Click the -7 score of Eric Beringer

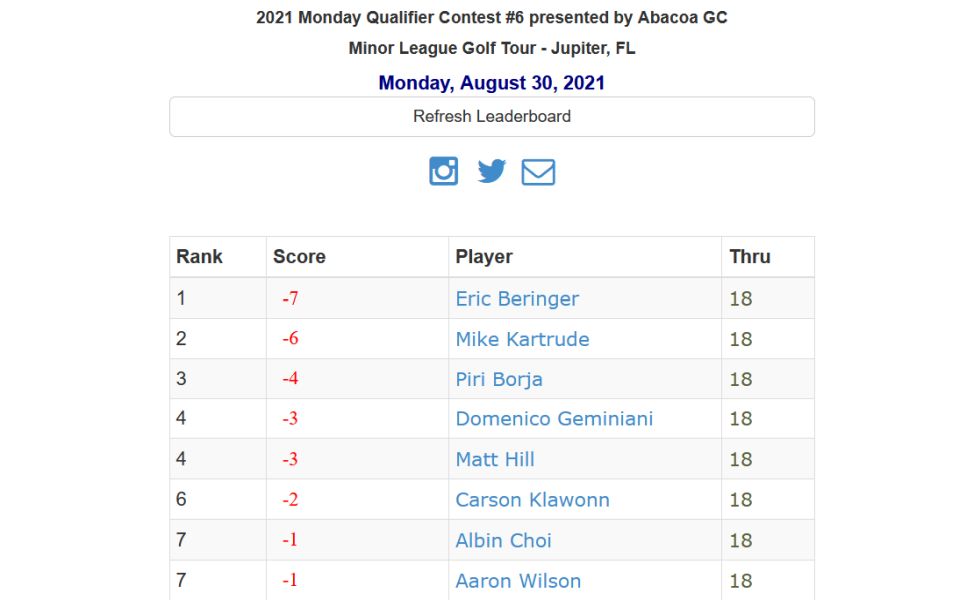coord(290,298)
